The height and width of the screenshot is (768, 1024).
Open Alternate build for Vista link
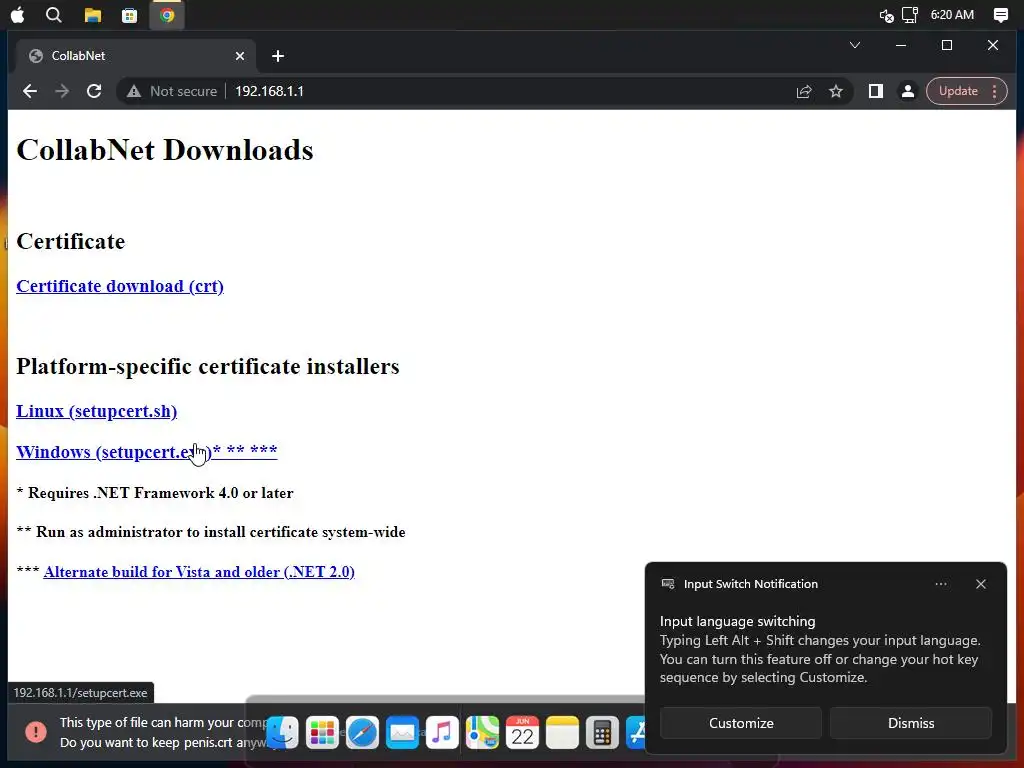point(199,572)
